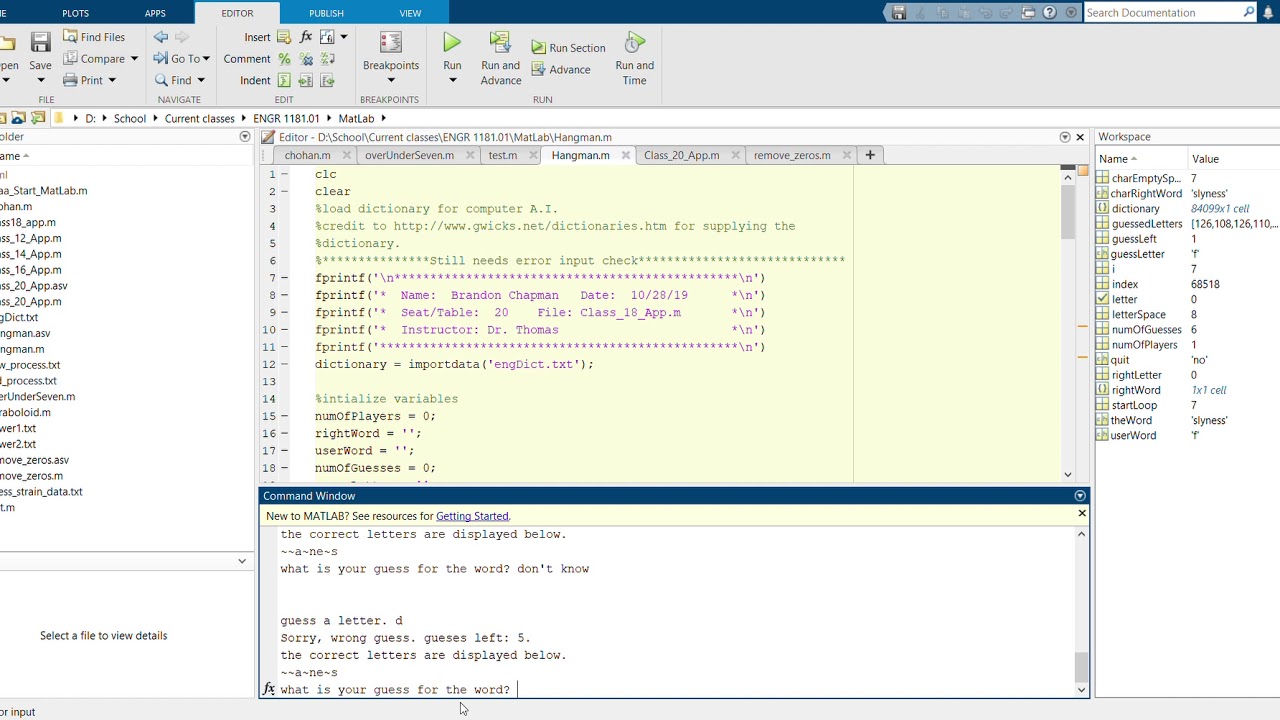The width and height of the screenshot is (1280, 720).
Task: Toggle code folding at line 1
Action: pos(284,174)
